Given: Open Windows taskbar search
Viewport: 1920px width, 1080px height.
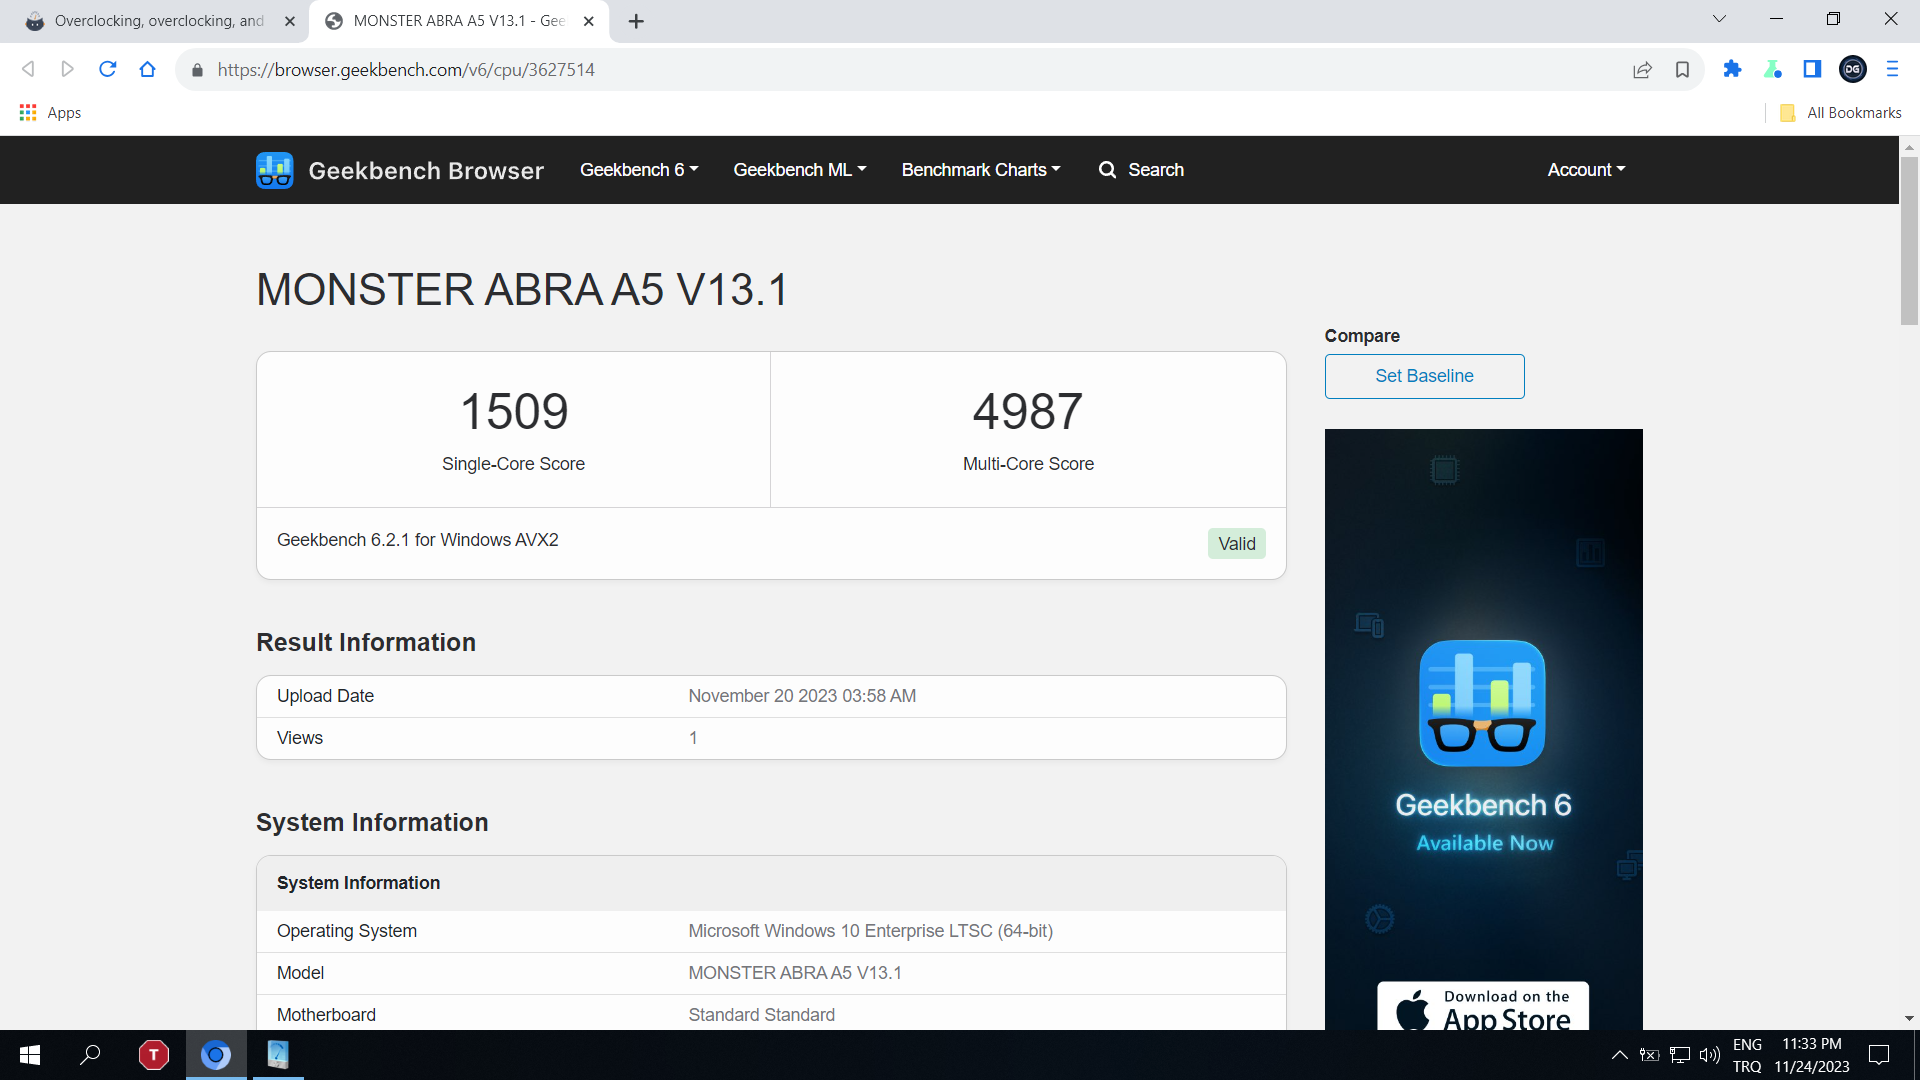Looking at the screenshot, I should coord(90,1055).
